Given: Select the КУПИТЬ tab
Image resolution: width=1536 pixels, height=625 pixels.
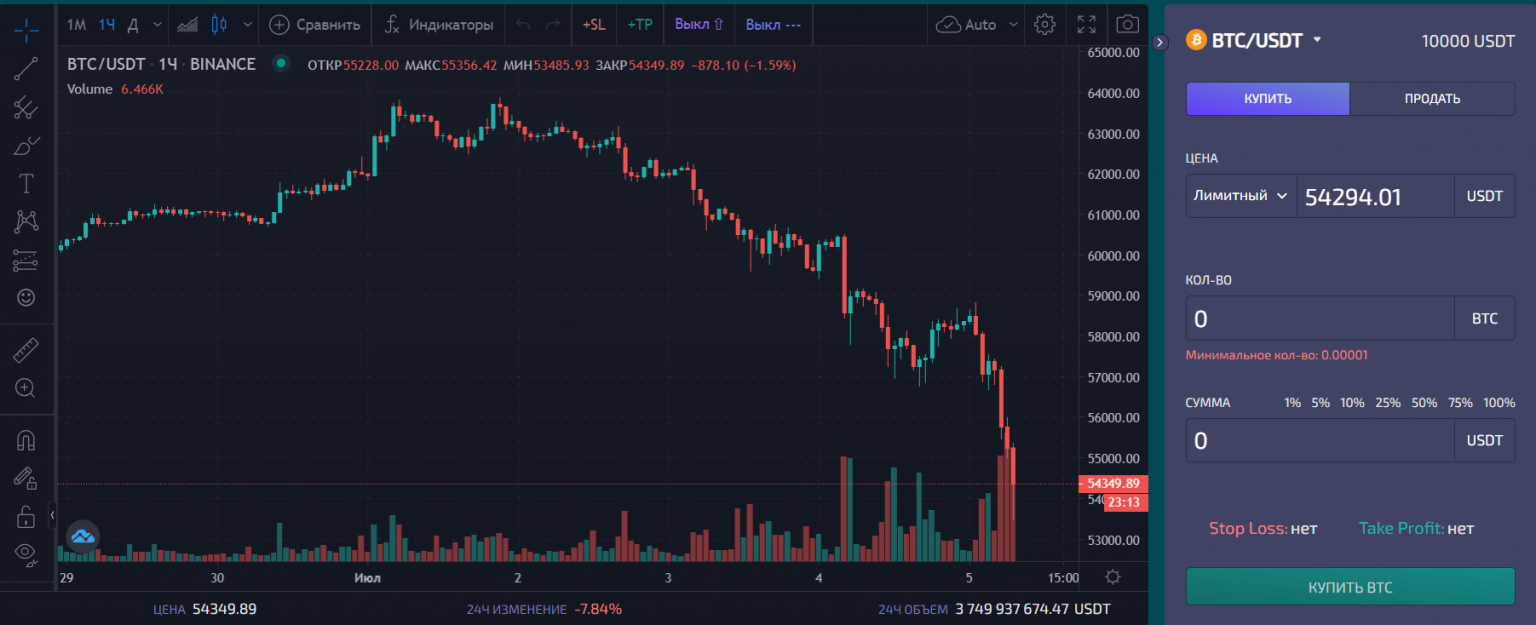Looking at the screenshot, I should 1268,99.
